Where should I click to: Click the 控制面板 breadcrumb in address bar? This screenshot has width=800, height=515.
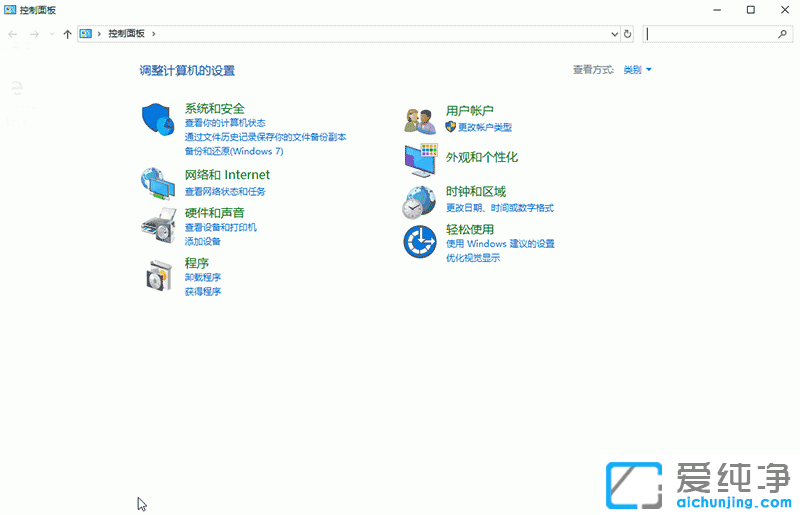click(126, 34)
